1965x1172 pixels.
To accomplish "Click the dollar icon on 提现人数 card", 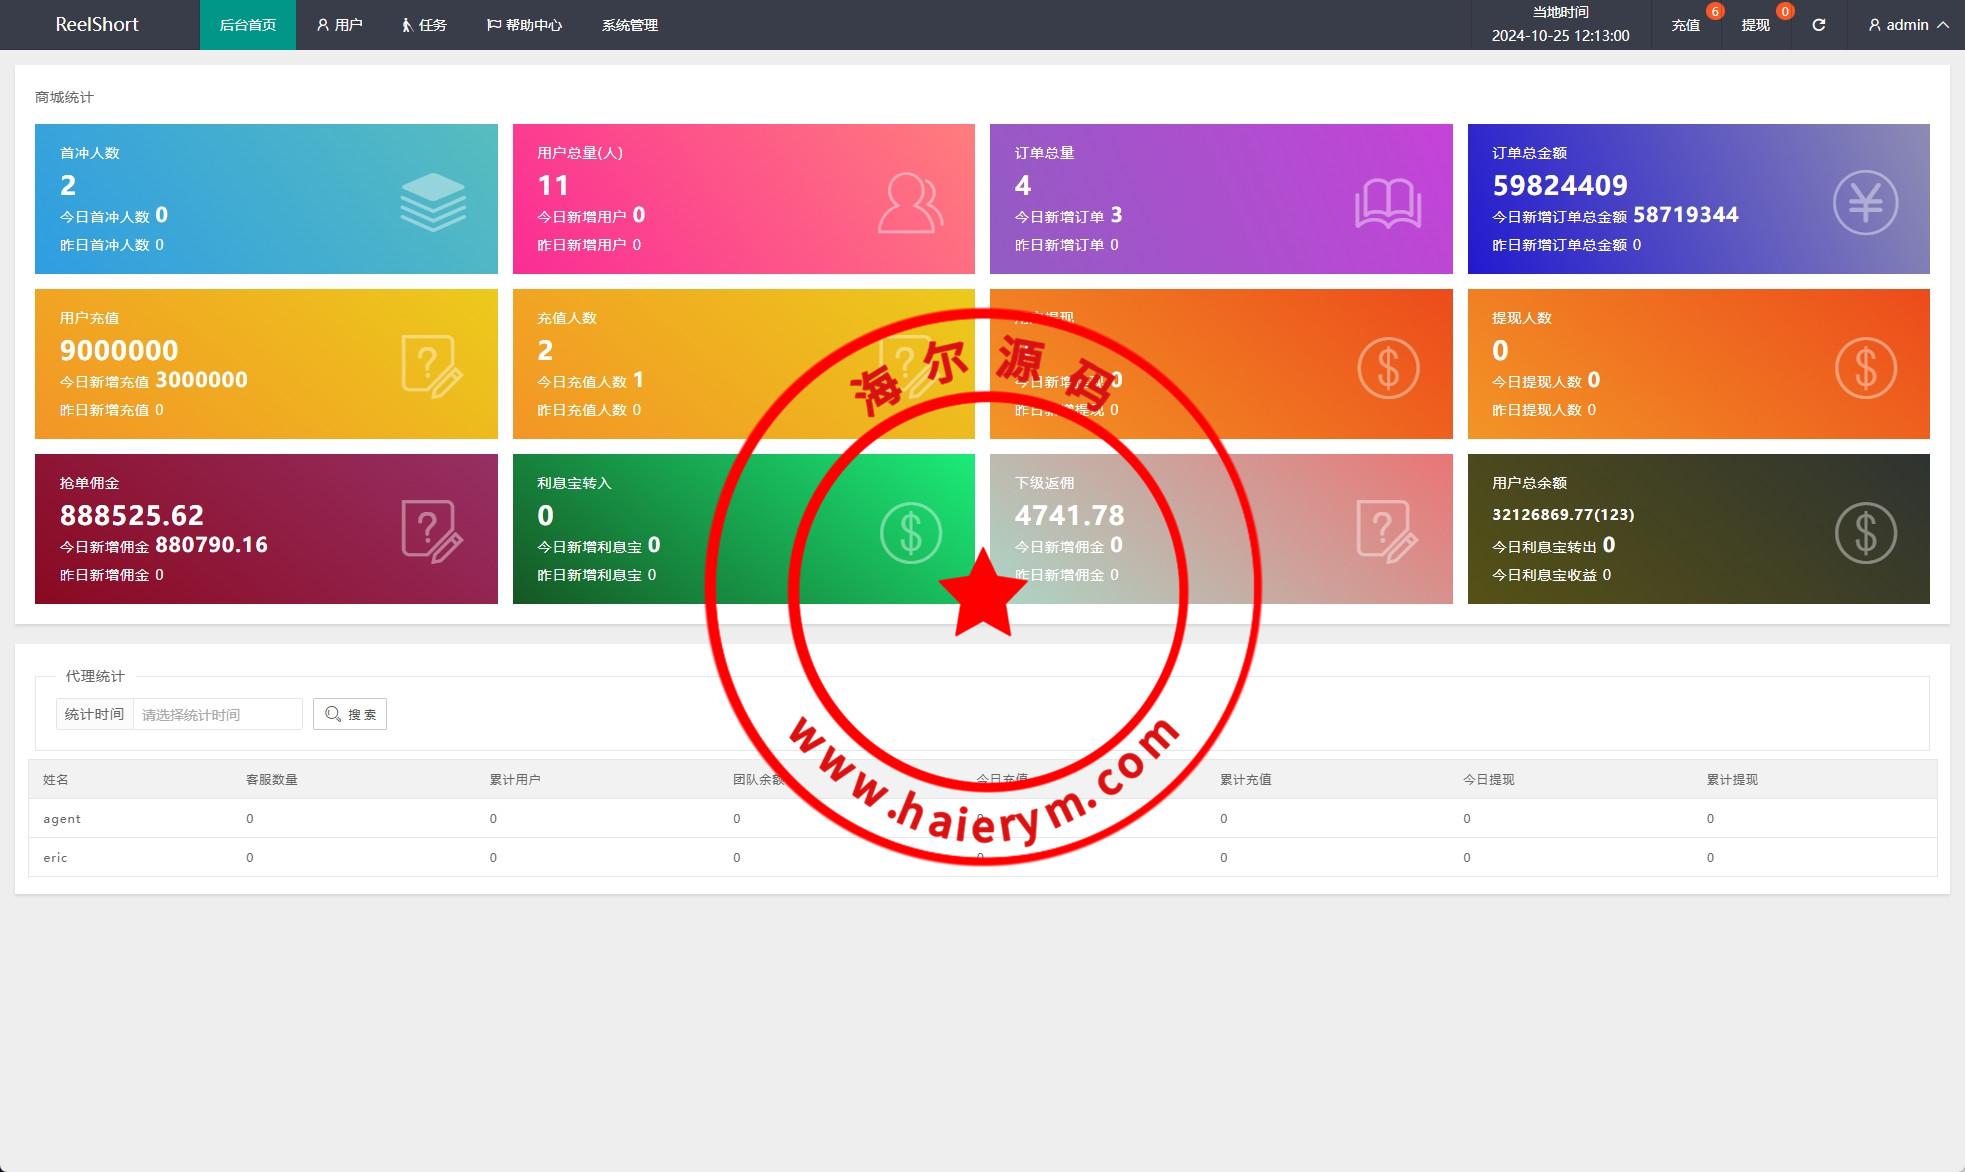I will [x=1865, y=368].
